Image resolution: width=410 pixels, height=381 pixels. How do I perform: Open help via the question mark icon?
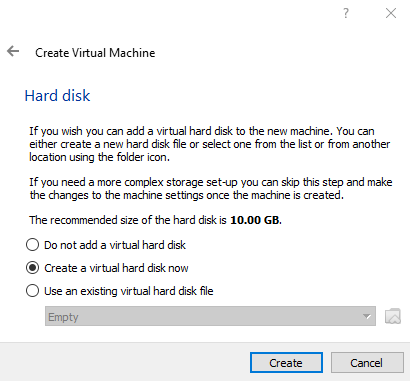pos(346,13)
